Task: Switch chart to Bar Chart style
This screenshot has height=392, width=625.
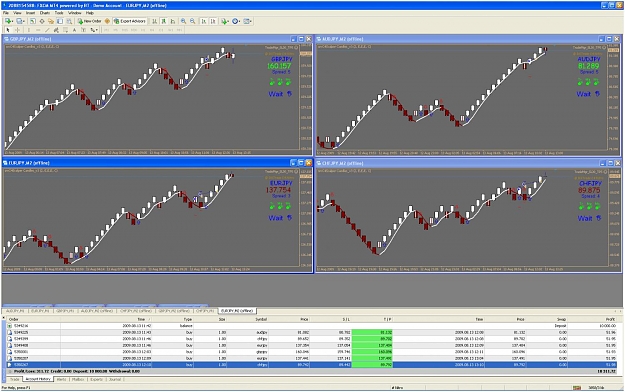Action: coord(154,21)
